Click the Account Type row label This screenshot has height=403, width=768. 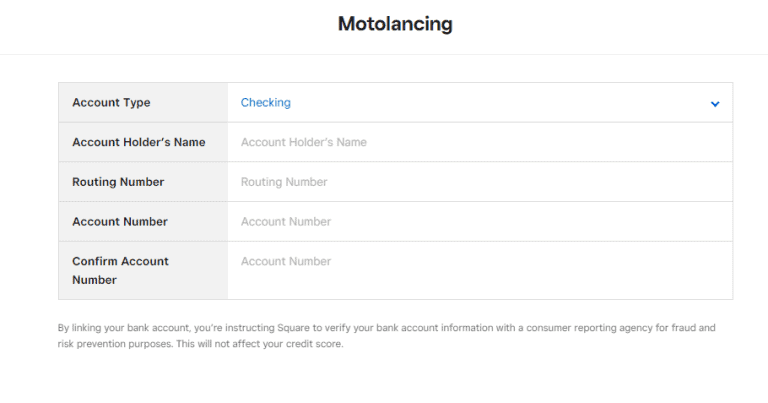coord(111,102)
